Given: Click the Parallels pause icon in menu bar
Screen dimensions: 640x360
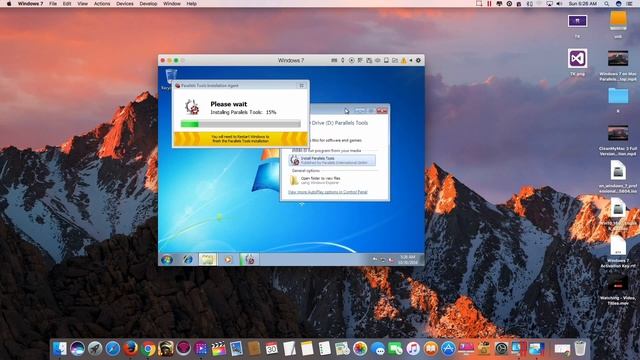Looking at the screenshot, I should (x=489, y=4).
